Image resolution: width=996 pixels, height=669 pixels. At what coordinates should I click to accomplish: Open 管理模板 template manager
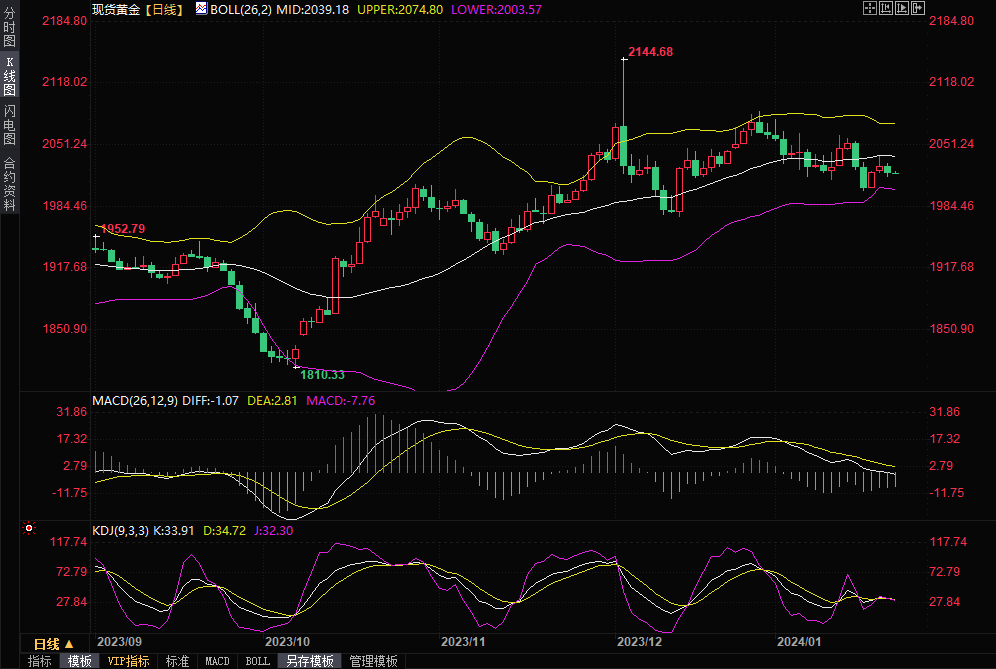tap(373, 661)
